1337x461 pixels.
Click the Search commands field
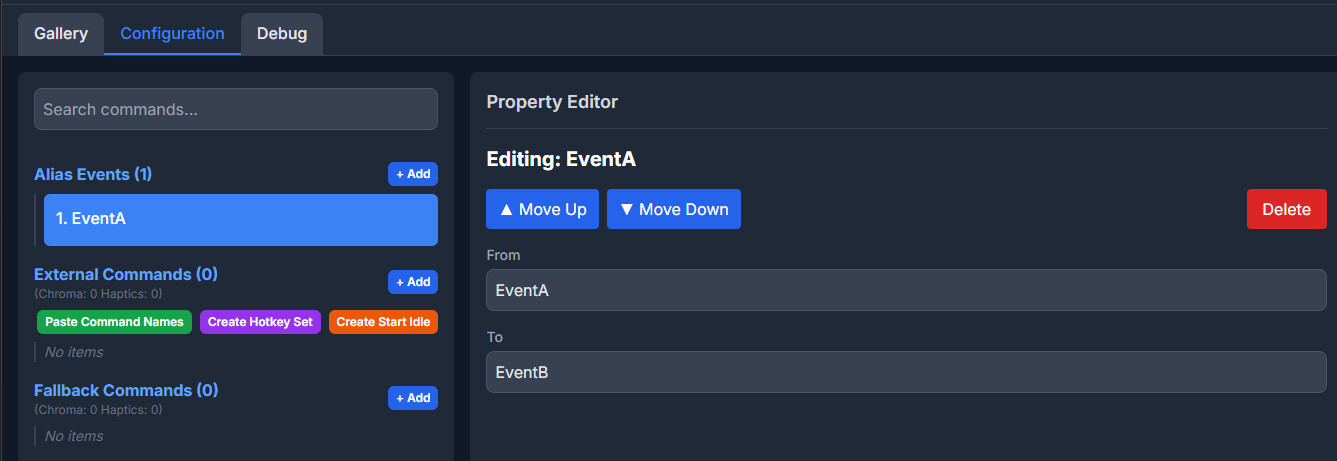point(236,109)
